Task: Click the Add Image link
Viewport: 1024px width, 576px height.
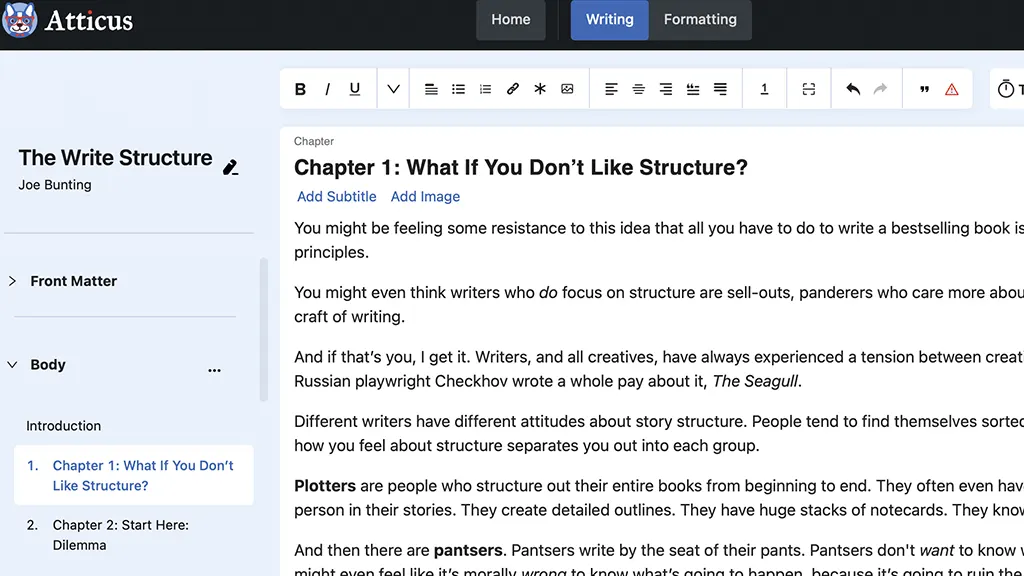Action: click(x=425, y=197)
